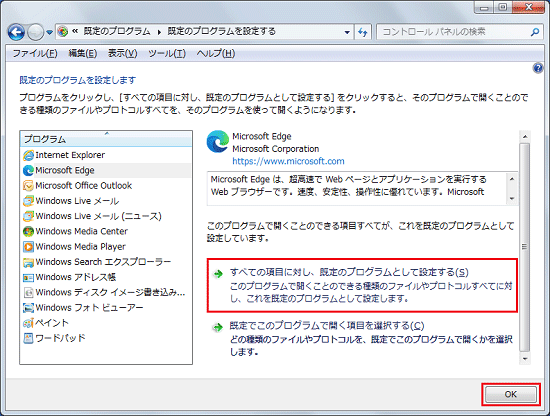Click the right pane scrollbar thumb
The image size is (550, 416).
(x=524, y=247)
